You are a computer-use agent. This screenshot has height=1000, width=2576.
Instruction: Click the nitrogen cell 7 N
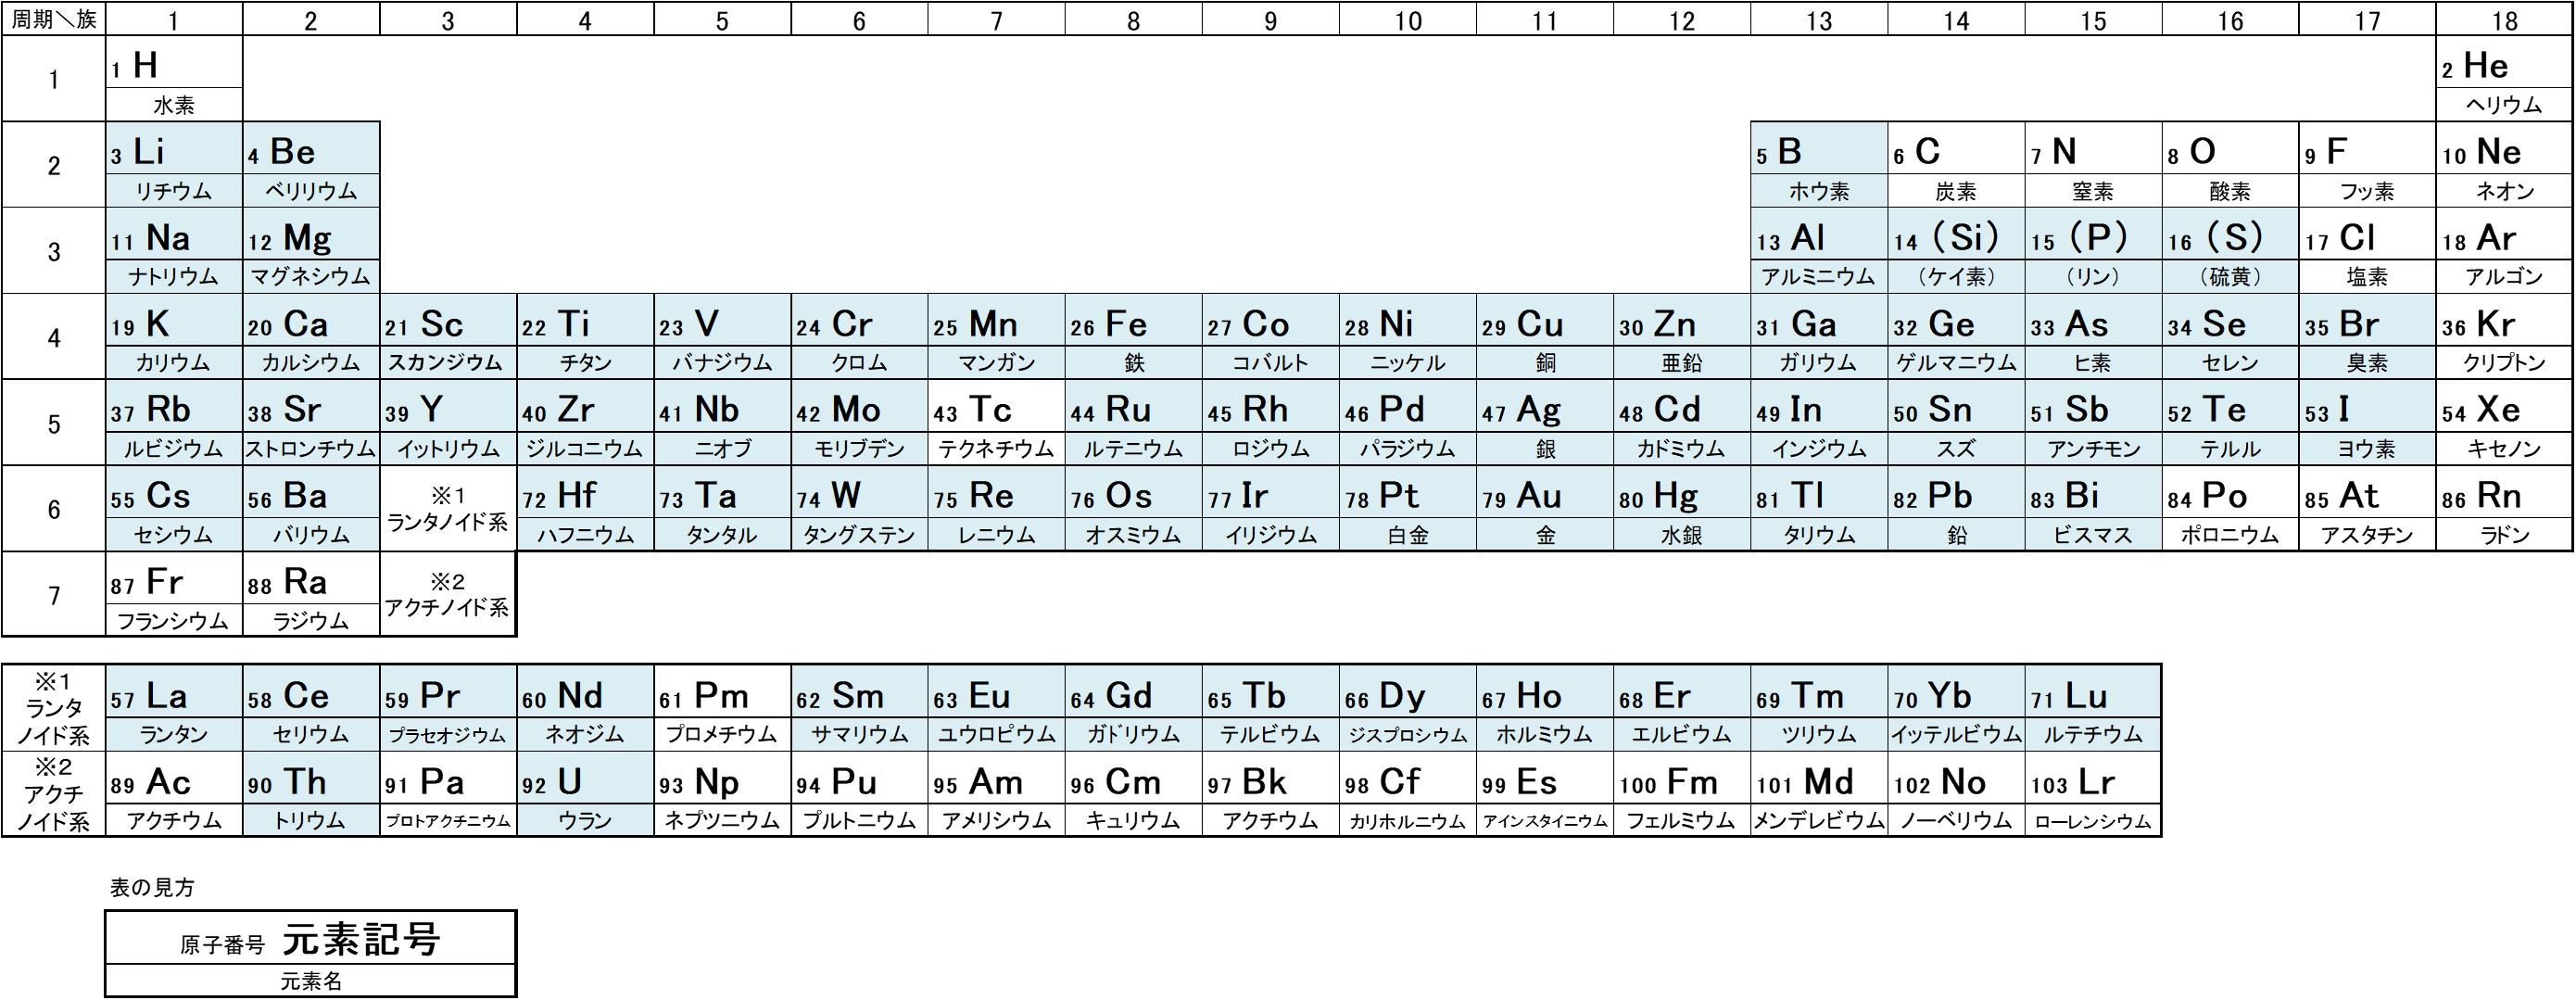point(2093,165)
